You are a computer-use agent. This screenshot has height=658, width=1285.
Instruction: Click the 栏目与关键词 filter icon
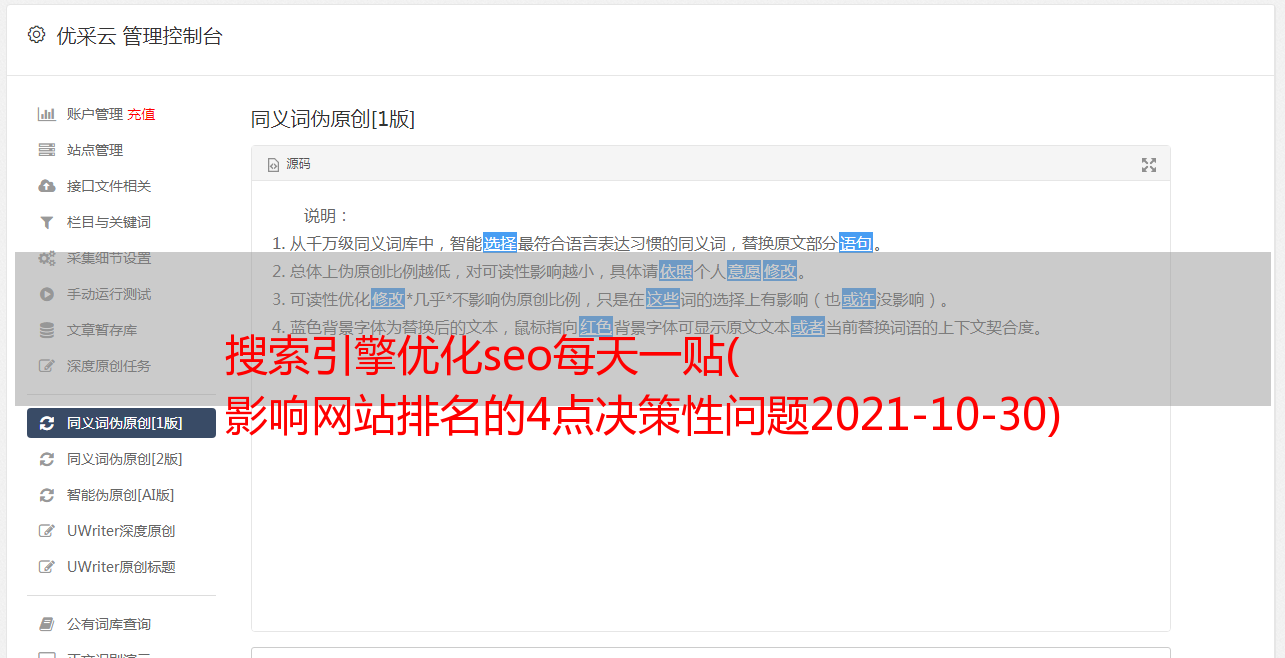[46, 222]
